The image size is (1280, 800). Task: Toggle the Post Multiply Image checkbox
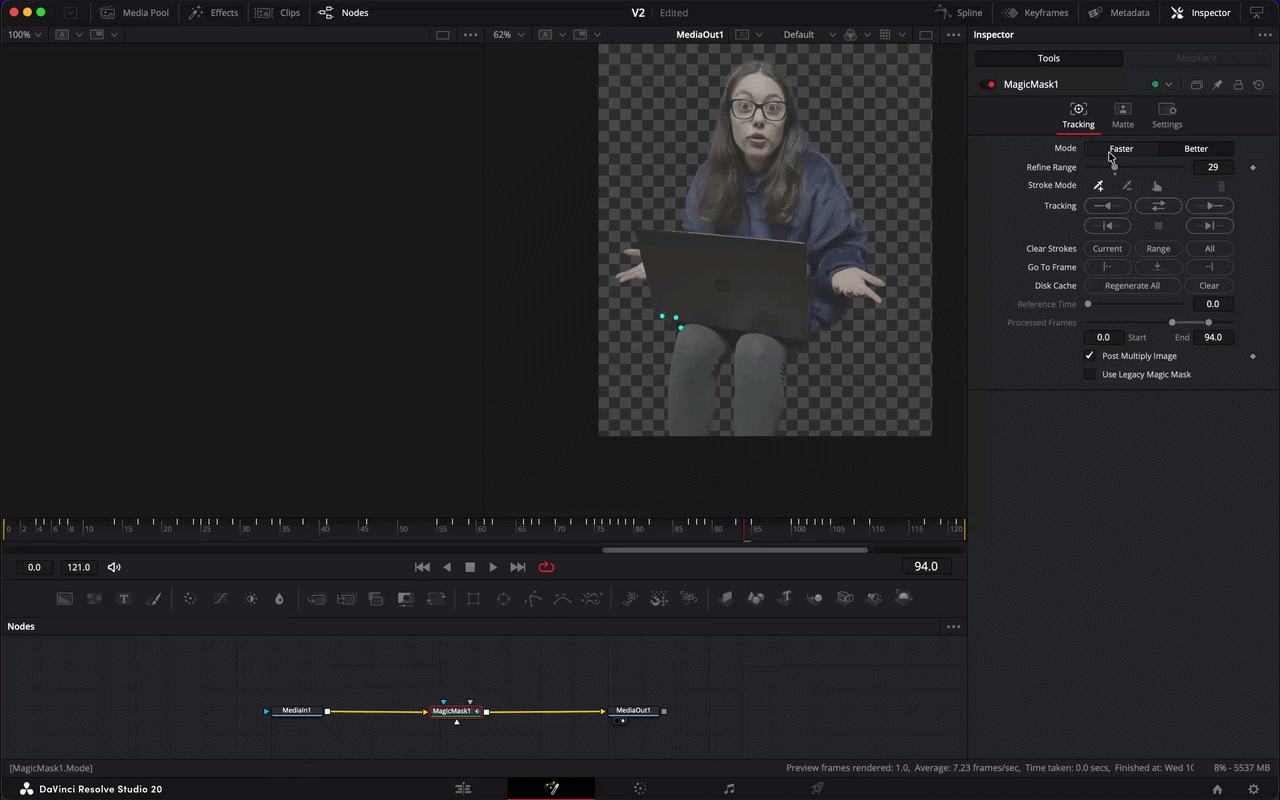click(1090, 356)
